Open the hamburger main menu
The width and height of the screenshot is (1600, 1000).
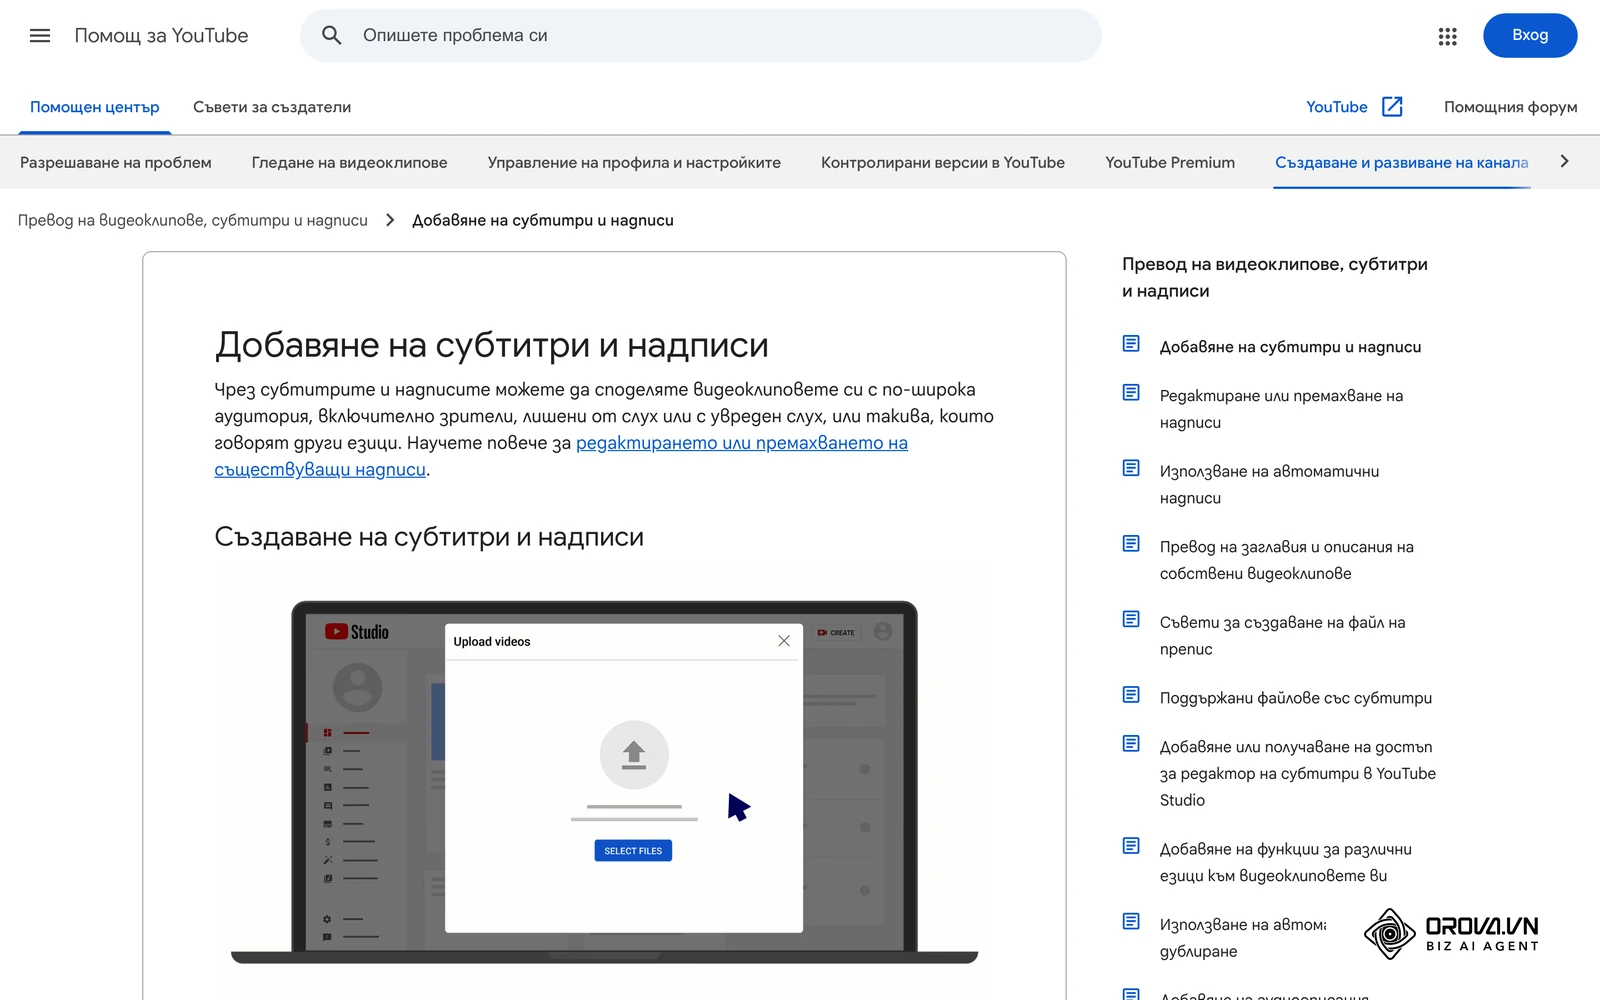click(x=40, y=36)
